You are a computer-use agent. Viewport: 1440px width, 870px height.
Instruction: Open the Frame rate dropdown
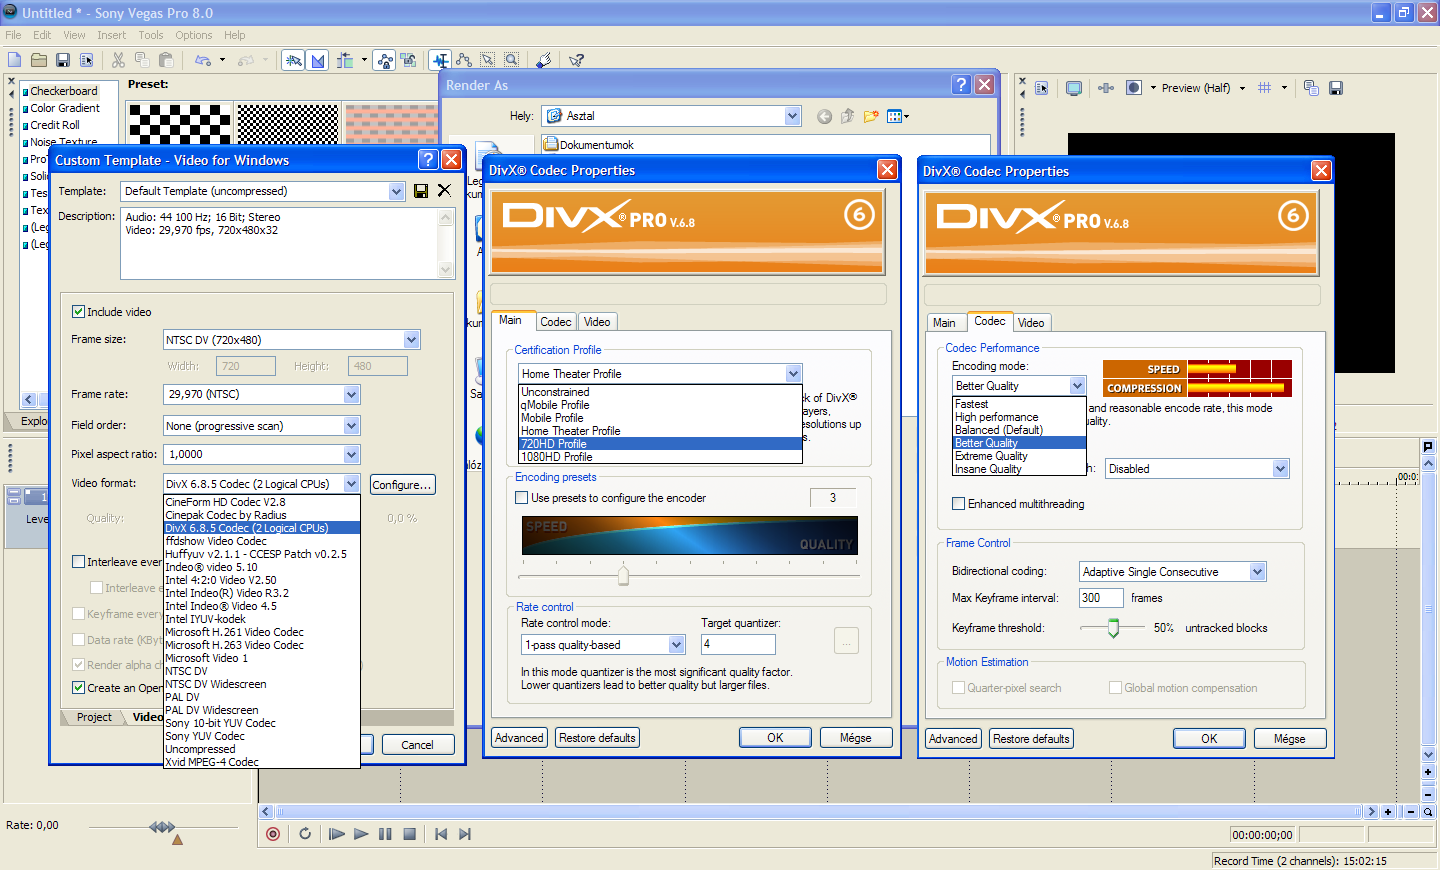[x=351, y=395]
